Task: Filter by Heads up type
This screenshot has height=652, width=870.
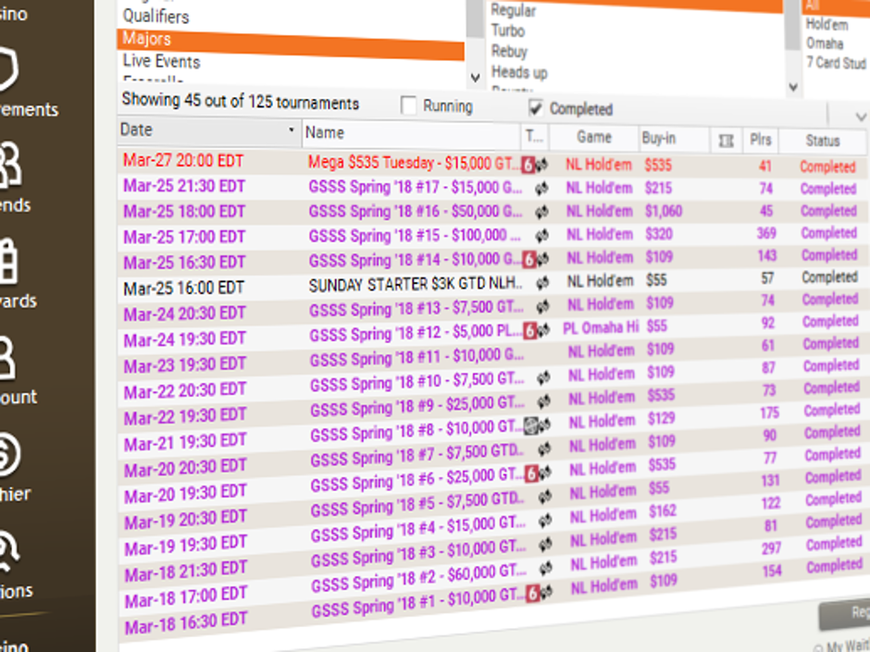Action: tap(519, 72)
